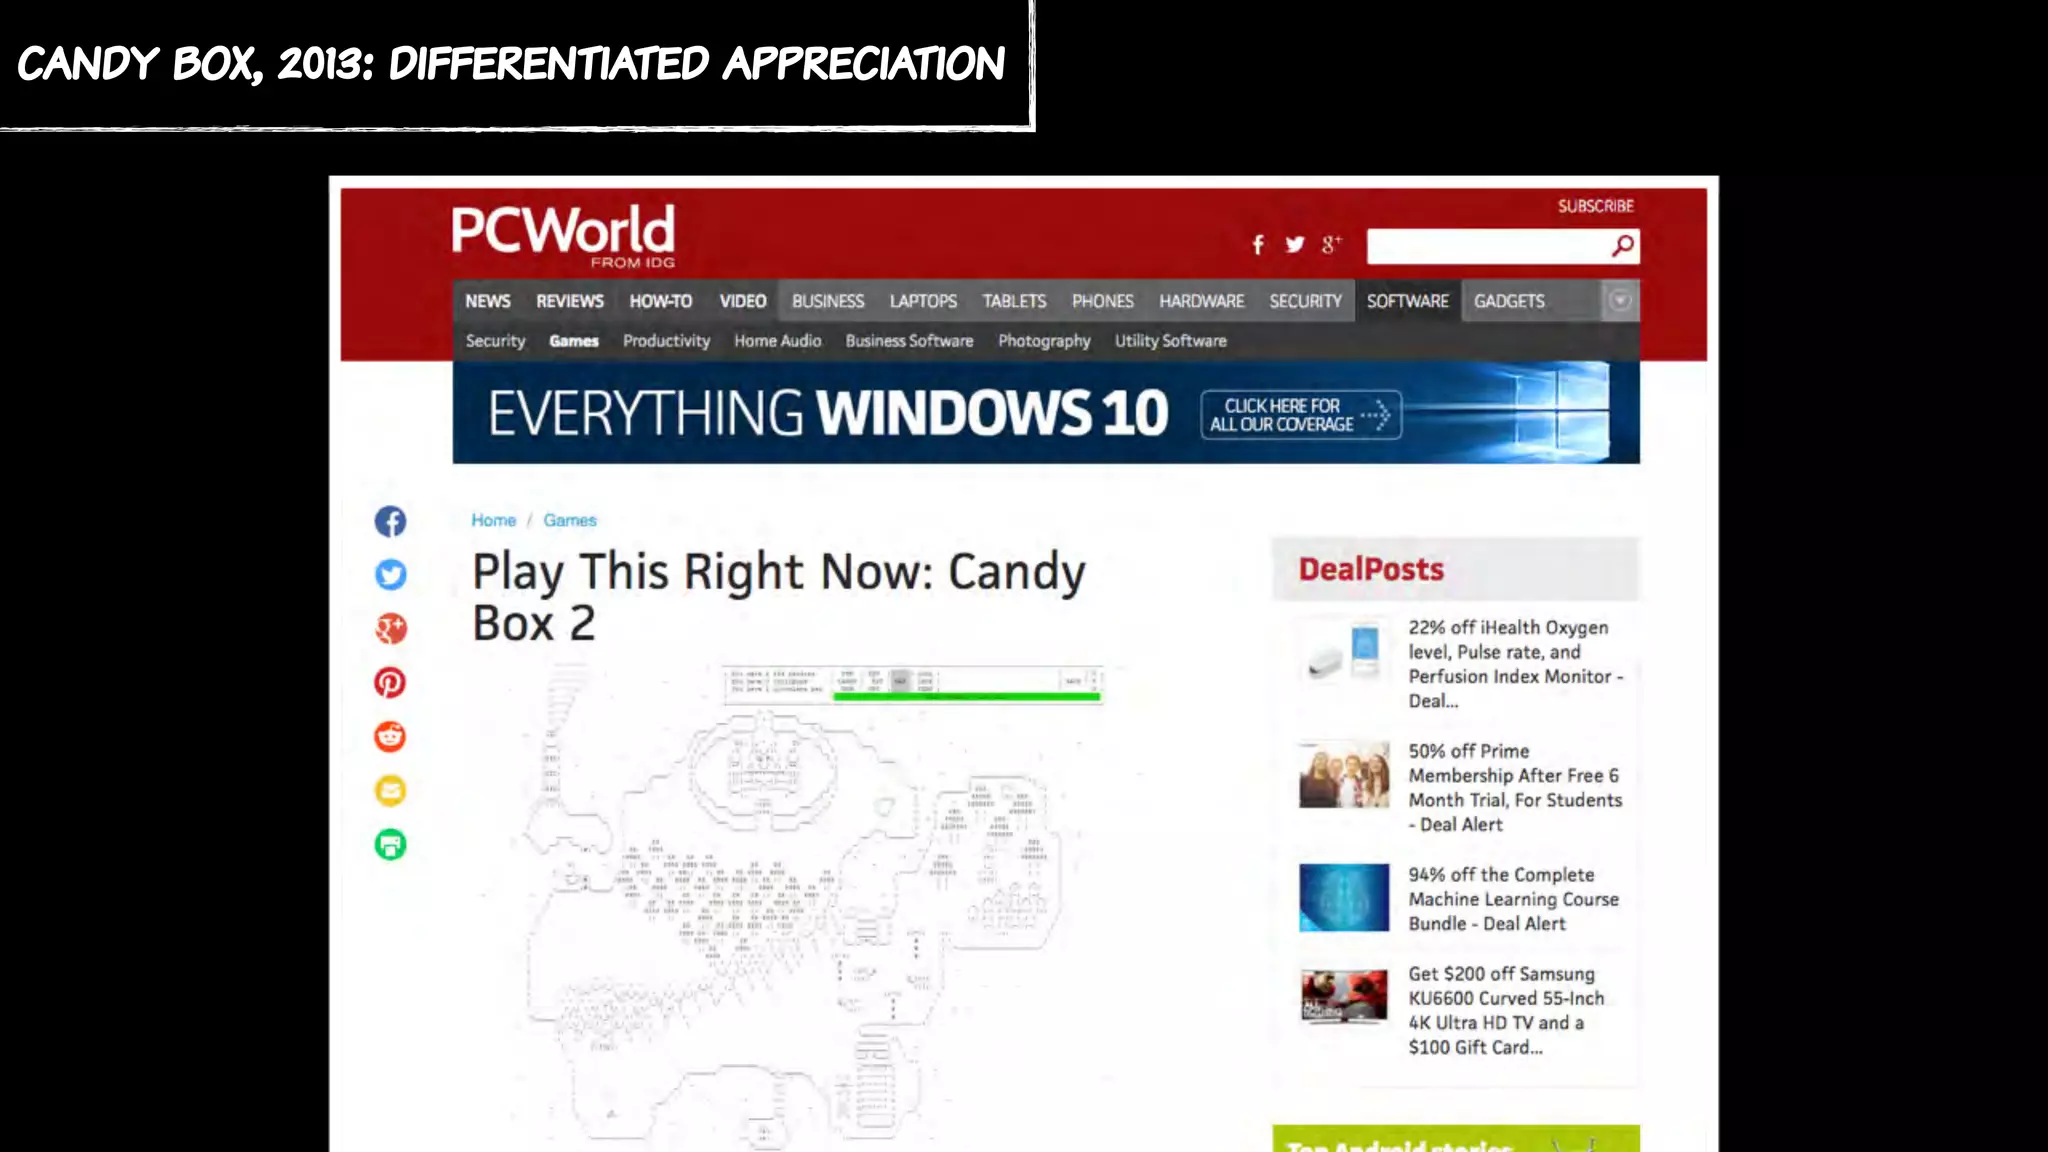Select Home Audio submenu item
This screenshot has height=1152, width=2048.
(778, 341)
